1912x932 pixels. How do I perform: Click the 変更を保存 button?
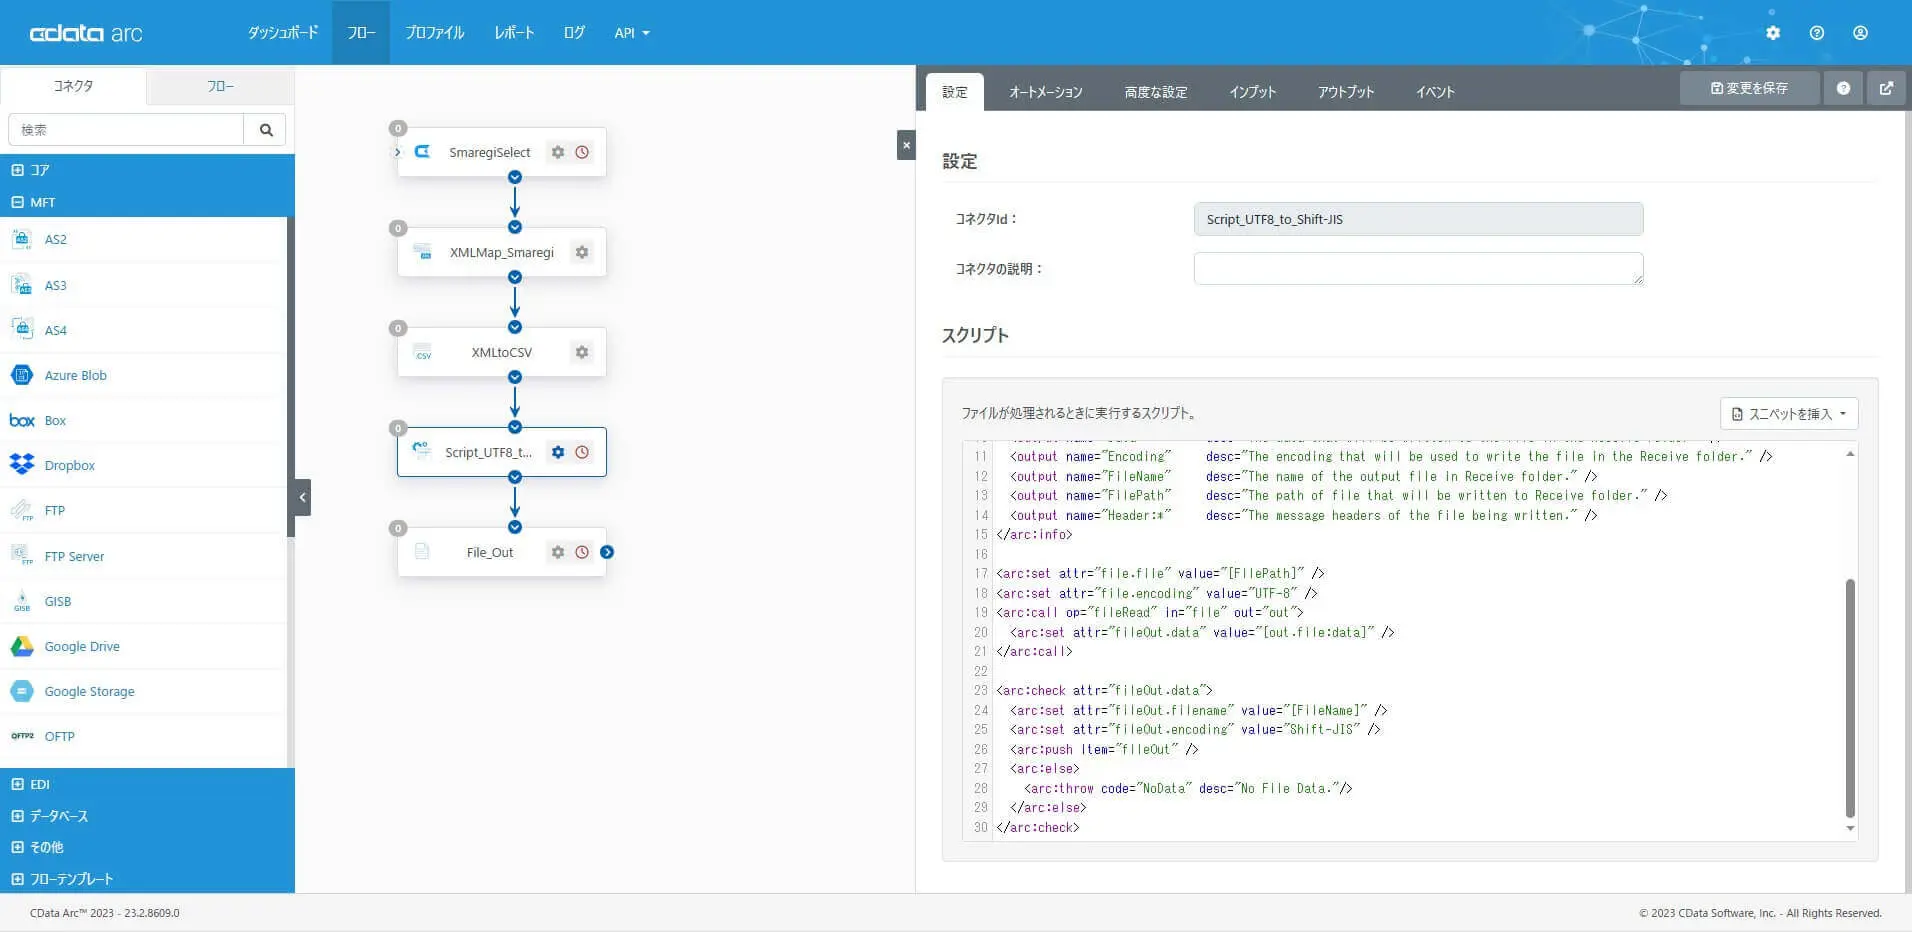pyautogui.click(x=1748, y=87)
